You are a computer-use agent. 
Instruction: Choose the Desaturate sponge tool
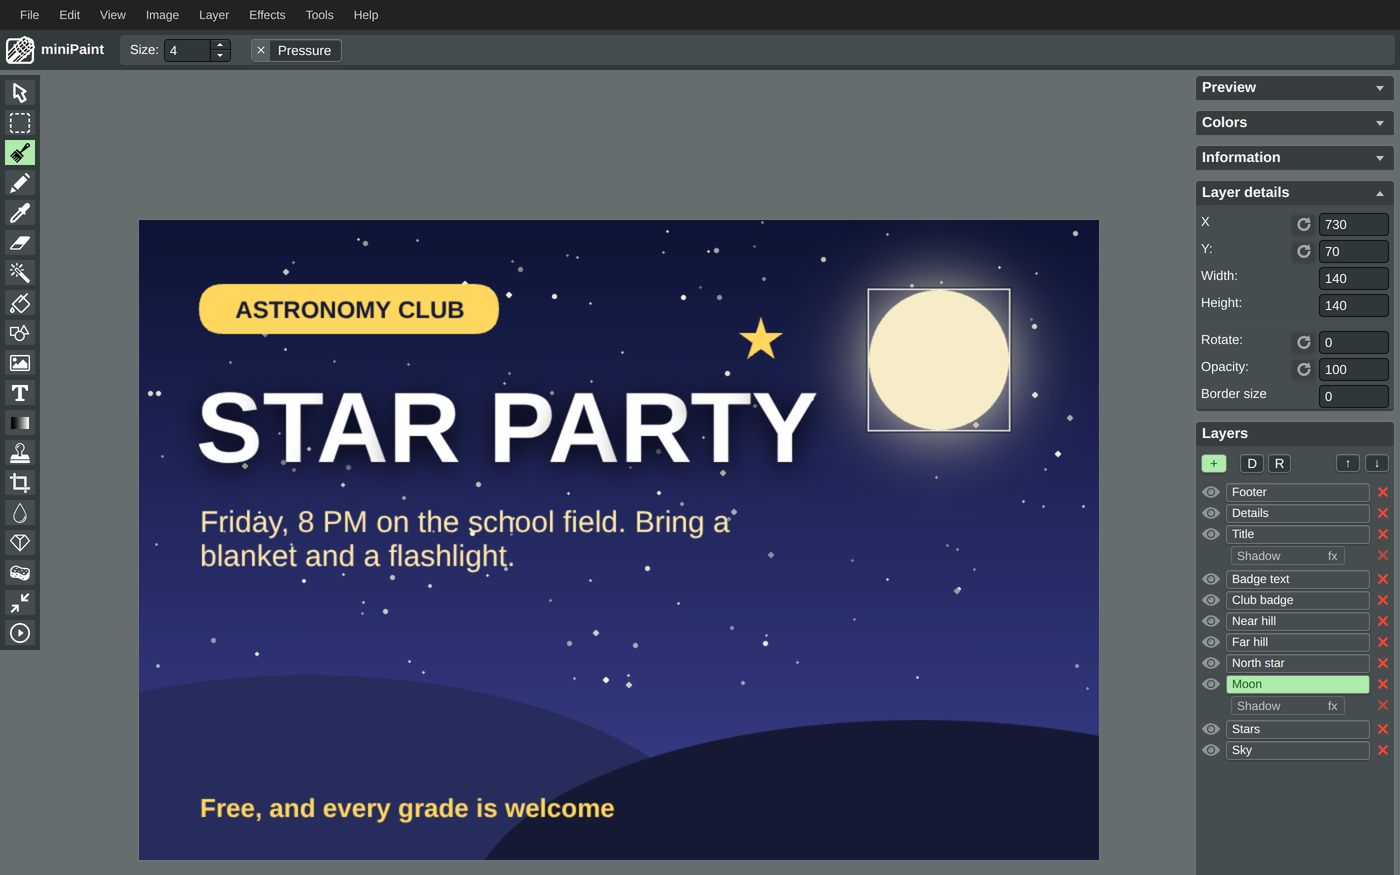(x=20, y=573)
